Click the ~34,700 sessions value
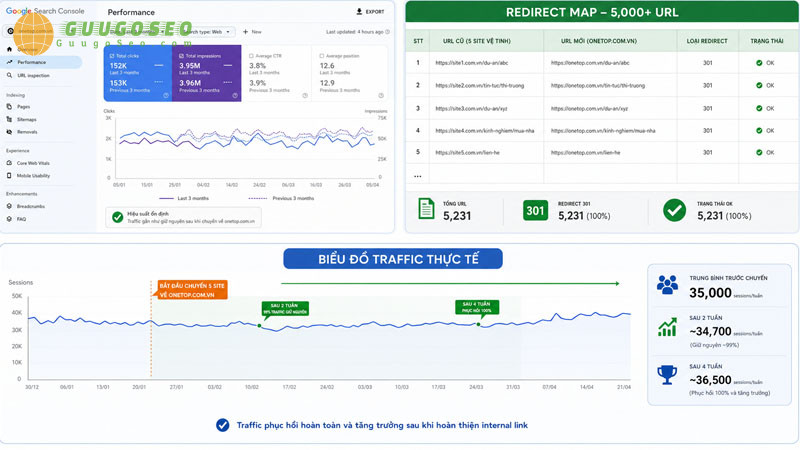Screen dimensions: 800x450 [710, 332]
